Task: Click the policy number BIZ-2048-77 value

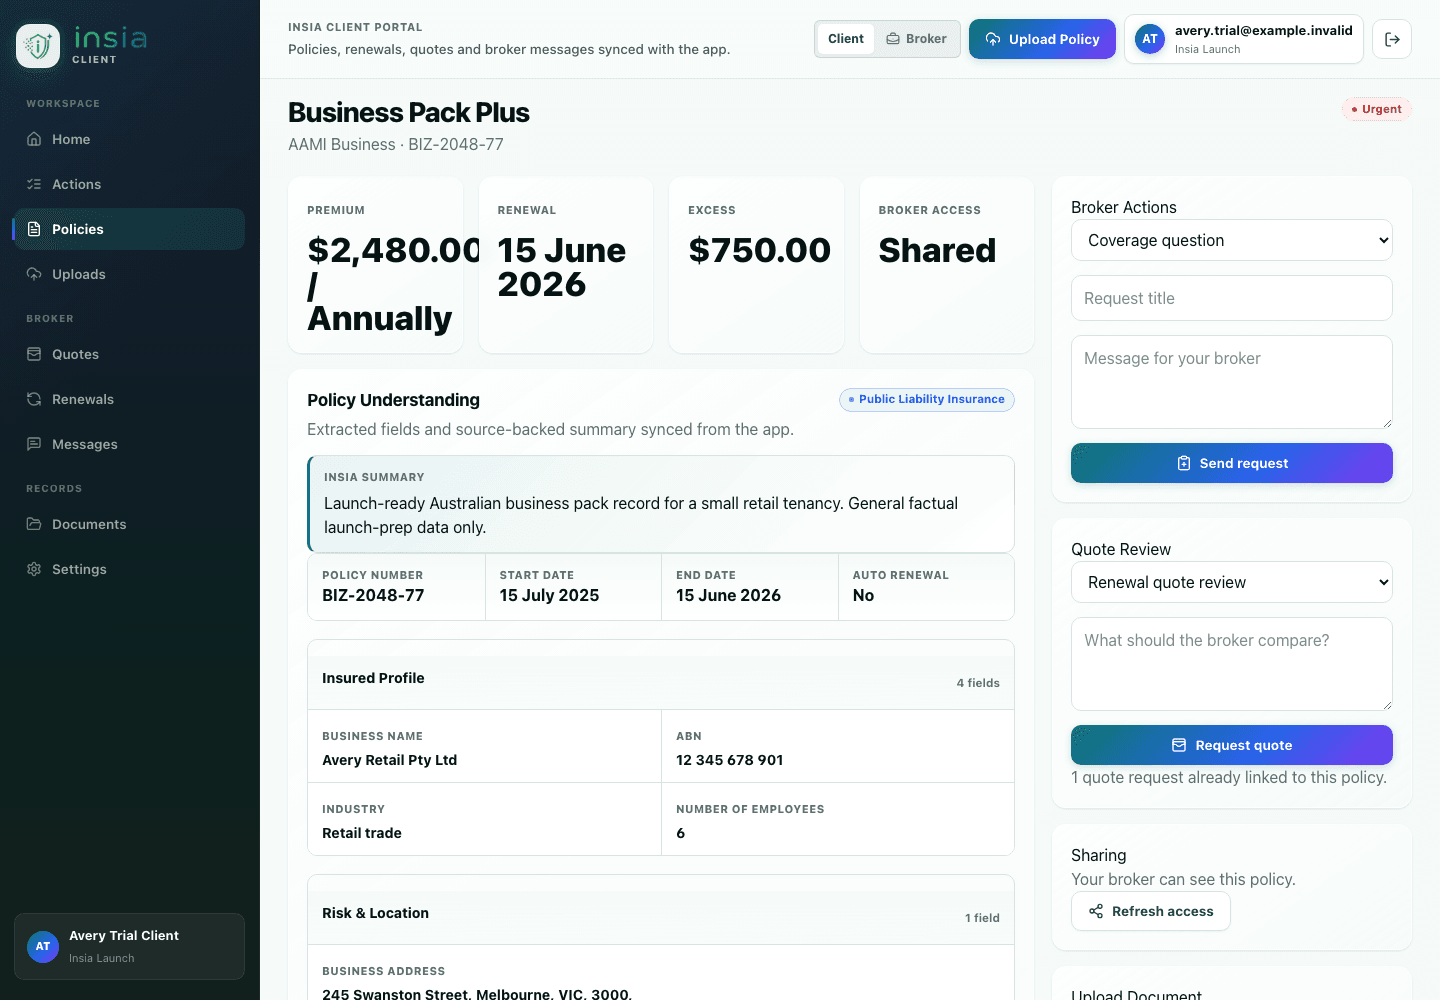Action: click(x=373, y=595)
